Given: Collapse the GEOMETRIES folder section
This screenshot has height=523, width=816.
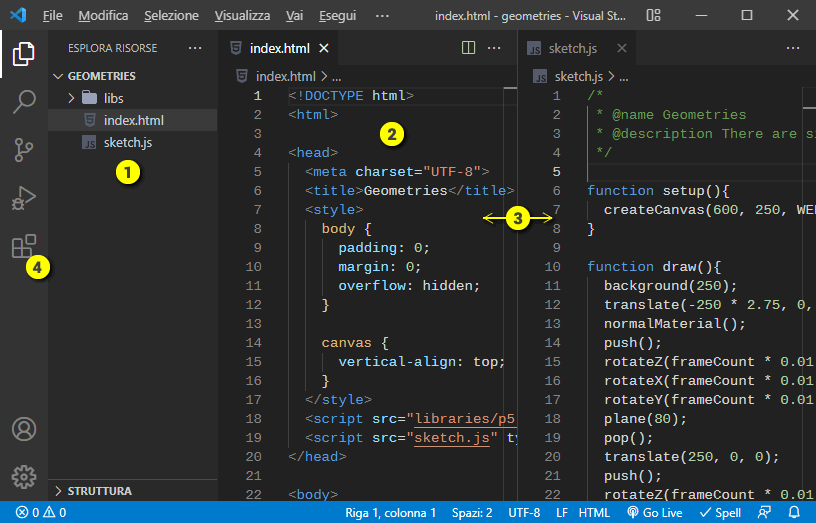Looking at the screenshot, I should [x=58, y=76].
